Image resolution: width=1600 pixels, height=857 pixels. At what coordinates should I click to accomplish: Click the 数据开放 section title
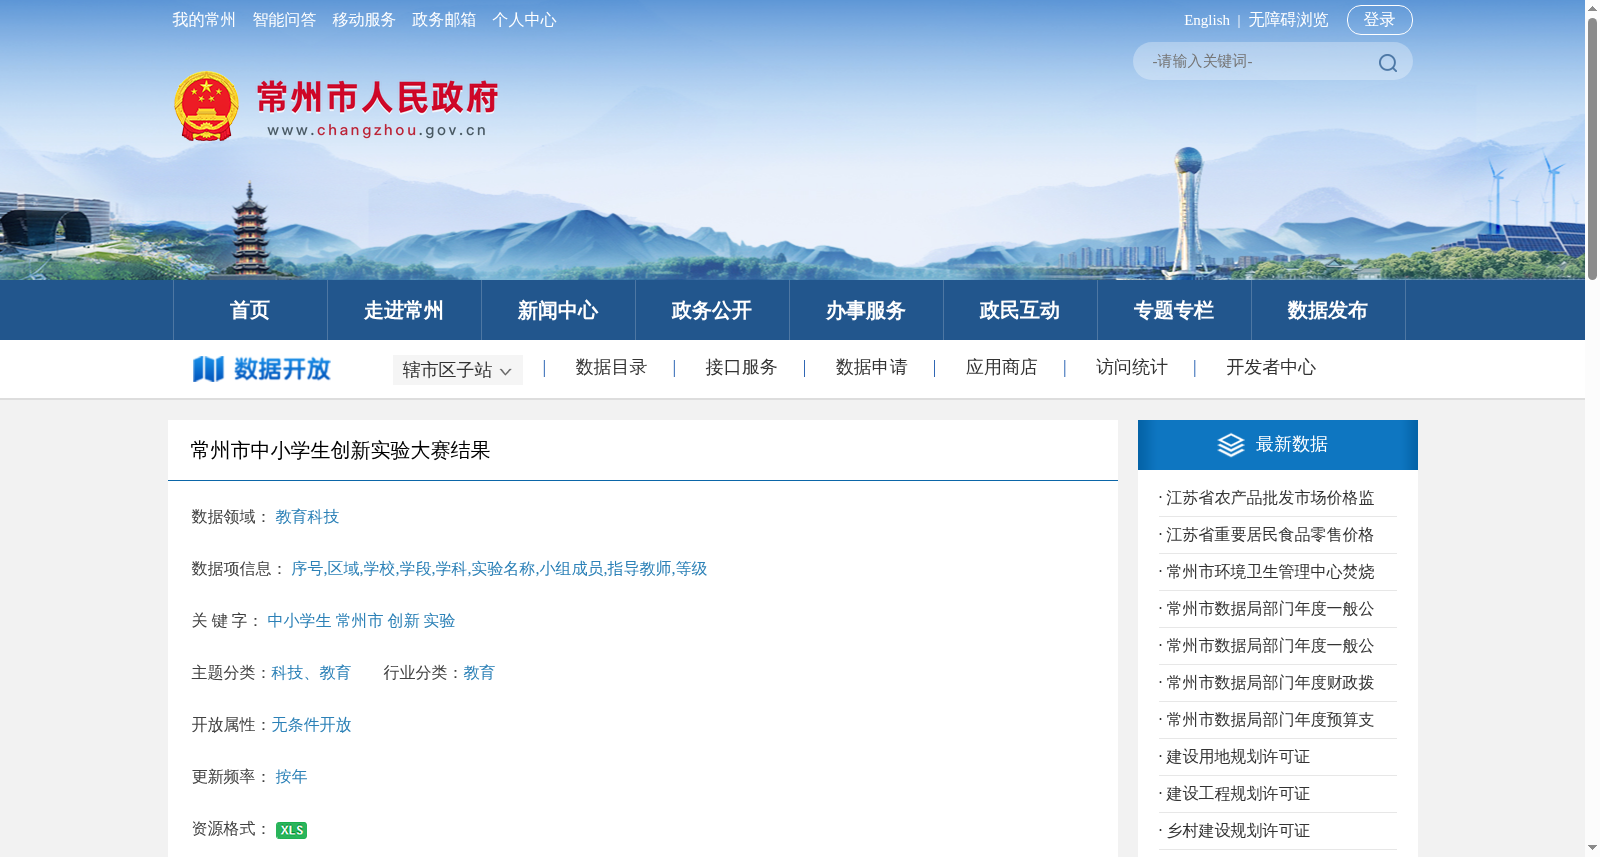282,369
